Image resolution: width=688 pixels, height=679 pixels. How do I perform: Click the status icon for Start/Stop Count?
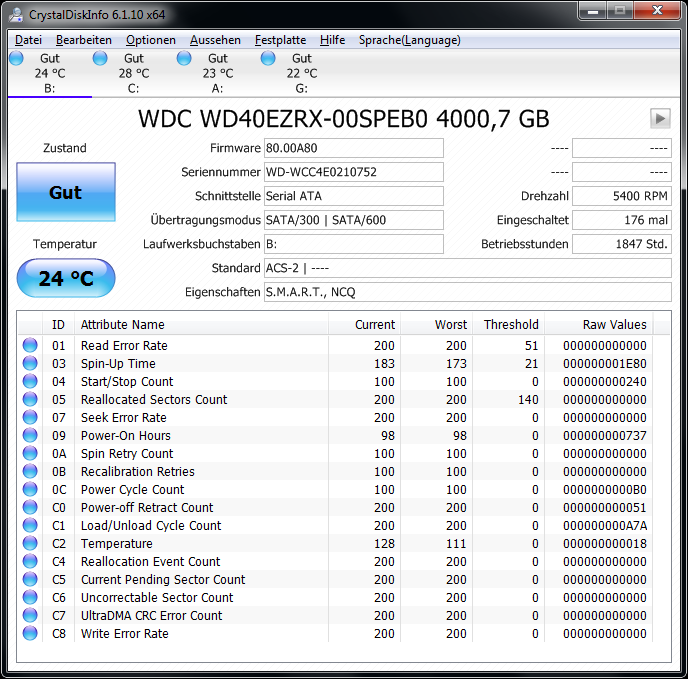pos(30,381)
